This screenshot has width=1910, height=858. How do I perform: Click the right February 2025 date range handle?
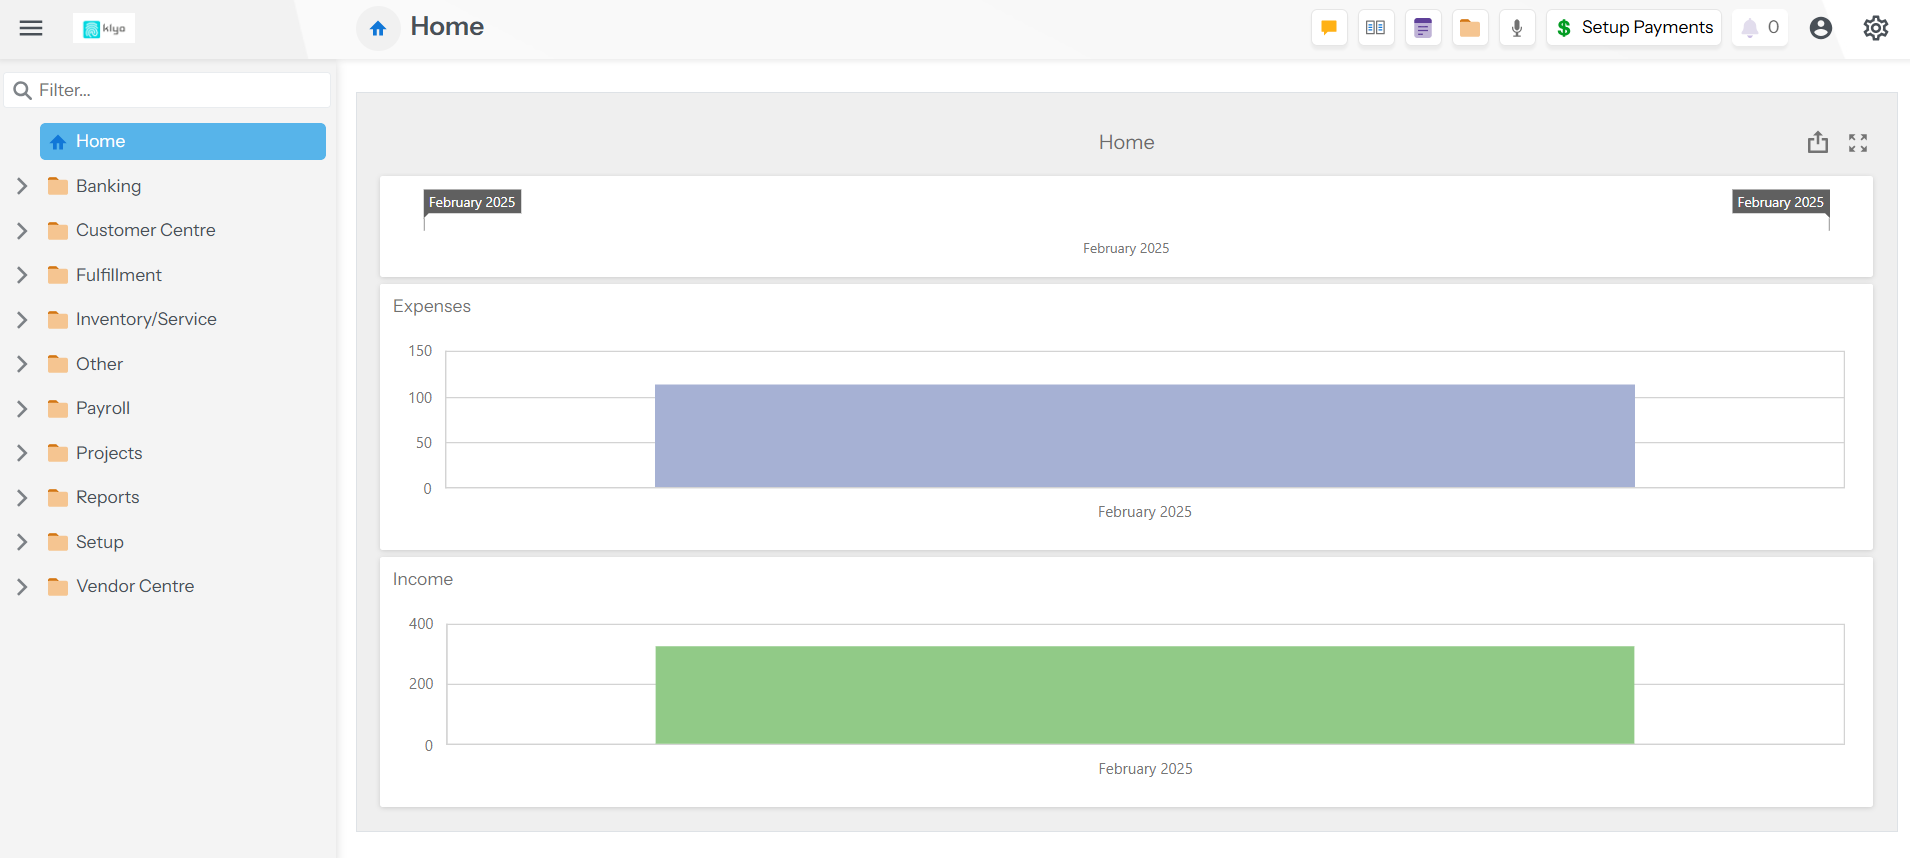[x=1780, y=202]
